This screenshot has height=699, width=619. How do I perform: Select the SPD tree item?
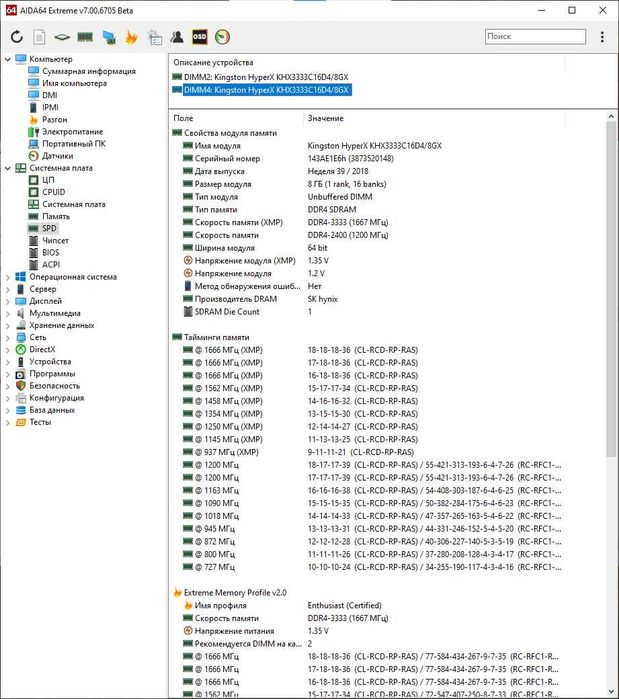pyautogui.click(x=49, y=228)
